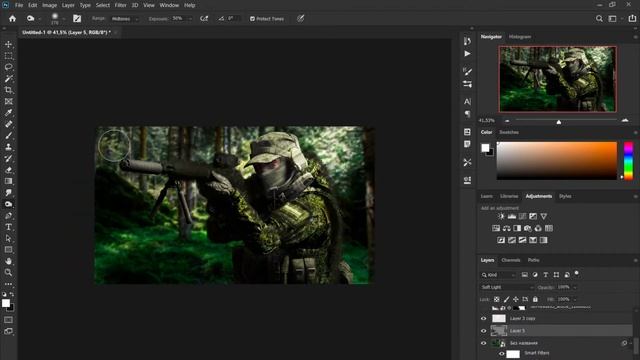This screenshot has width=640, height=360.
Task: Select the Eyedropper tool
Action: (x=8, y=113)
